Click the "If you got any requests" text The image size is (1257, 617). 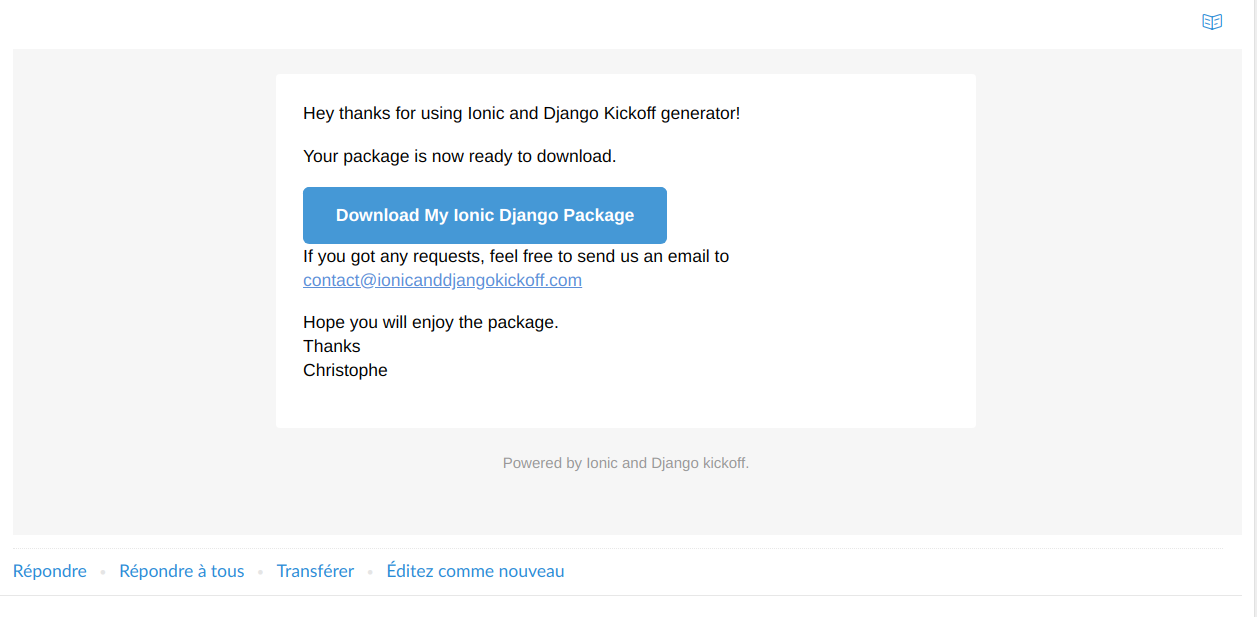(516, 256)
